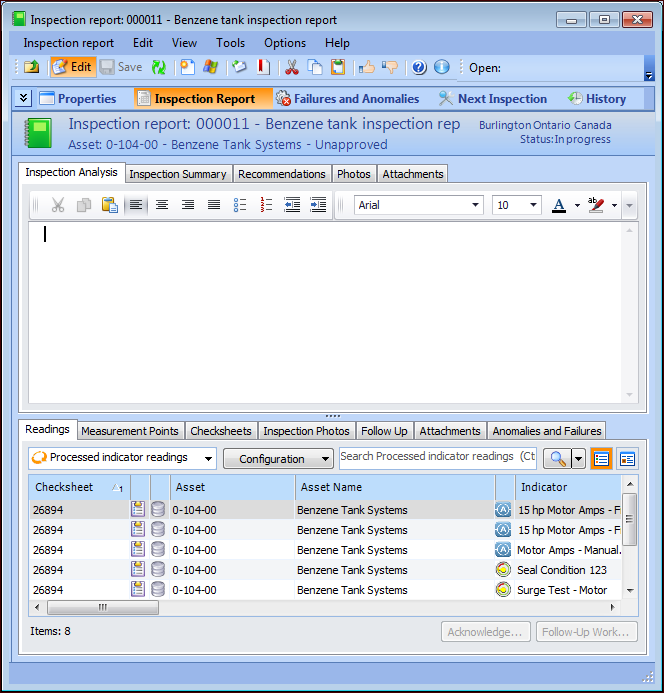Click the Paste clipboard icon in main toolbar
This screenshot has height=693, width=664.
pos(338,67)
